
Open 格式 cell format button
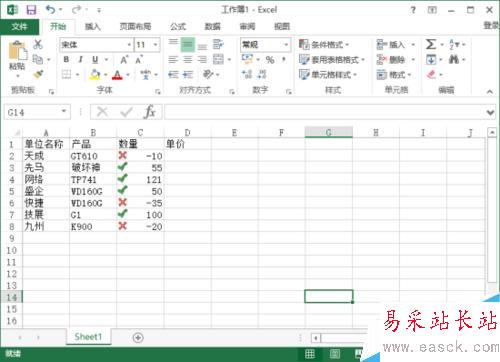[394, 74]
